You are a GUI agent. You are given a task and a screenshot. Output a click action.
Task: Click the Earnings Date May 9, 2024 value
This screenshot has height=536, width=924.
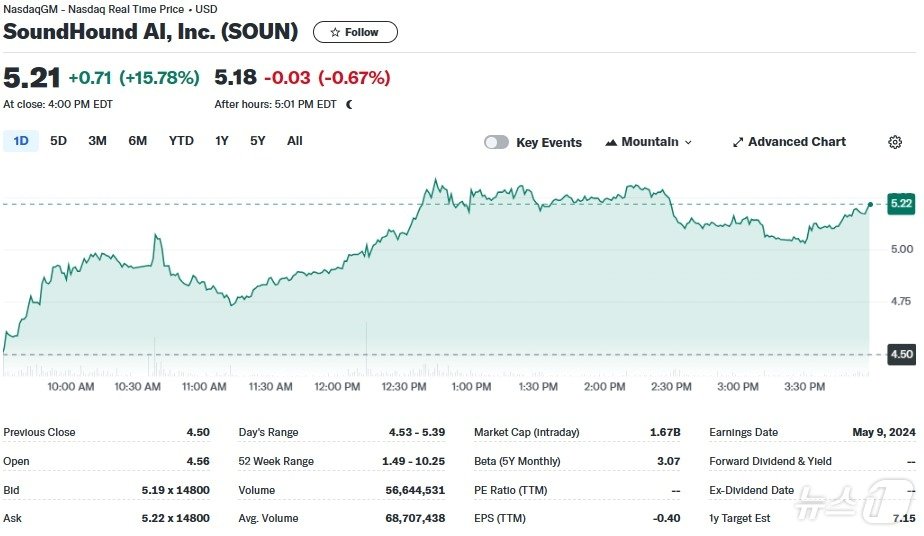pos(884,432)
